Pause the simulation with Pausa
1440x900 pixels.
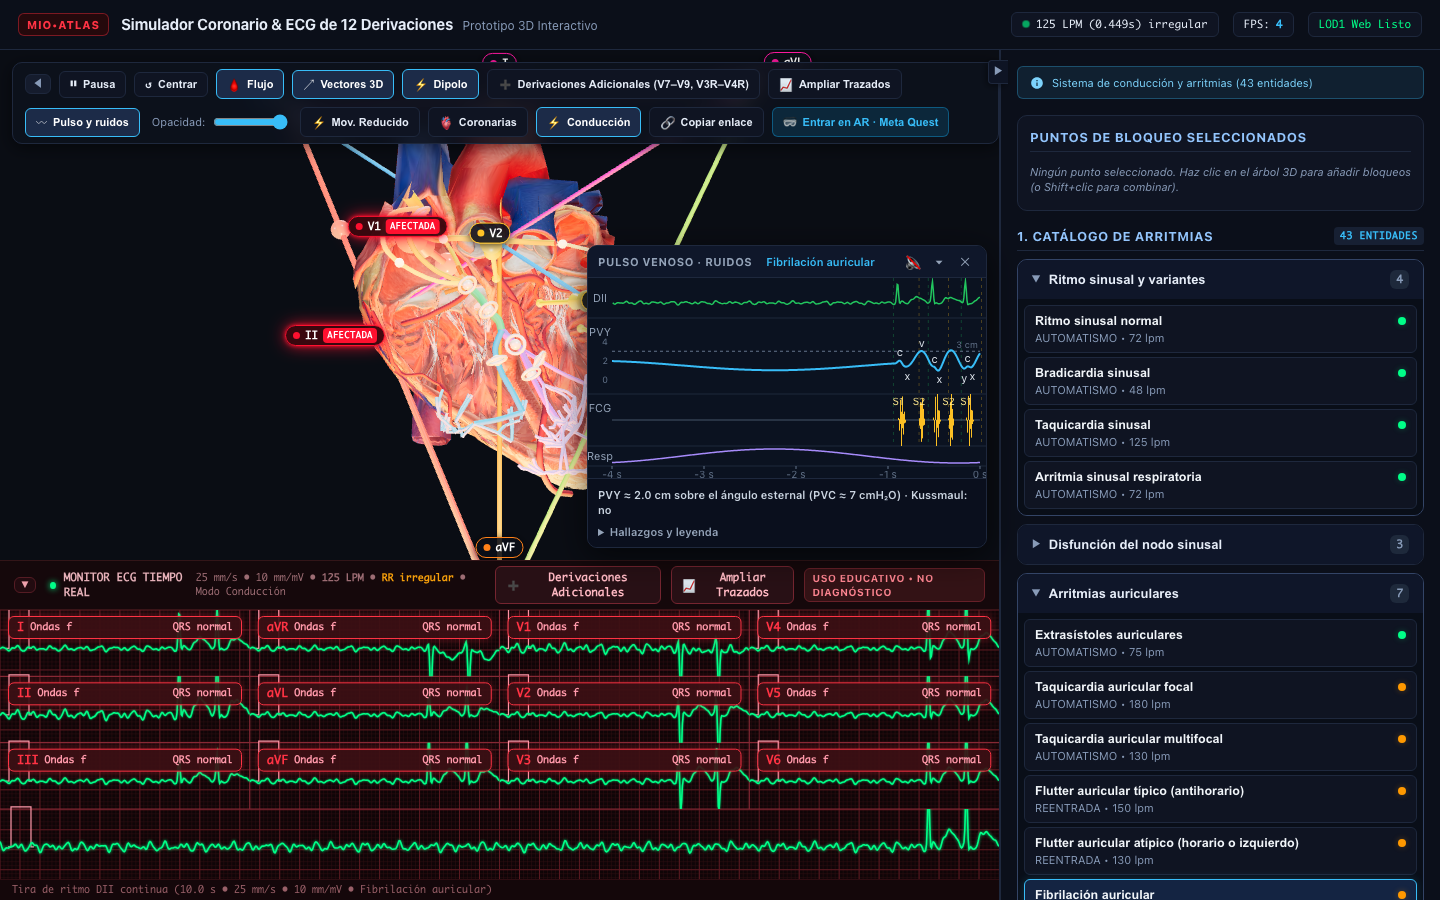[x=92, y=84]
